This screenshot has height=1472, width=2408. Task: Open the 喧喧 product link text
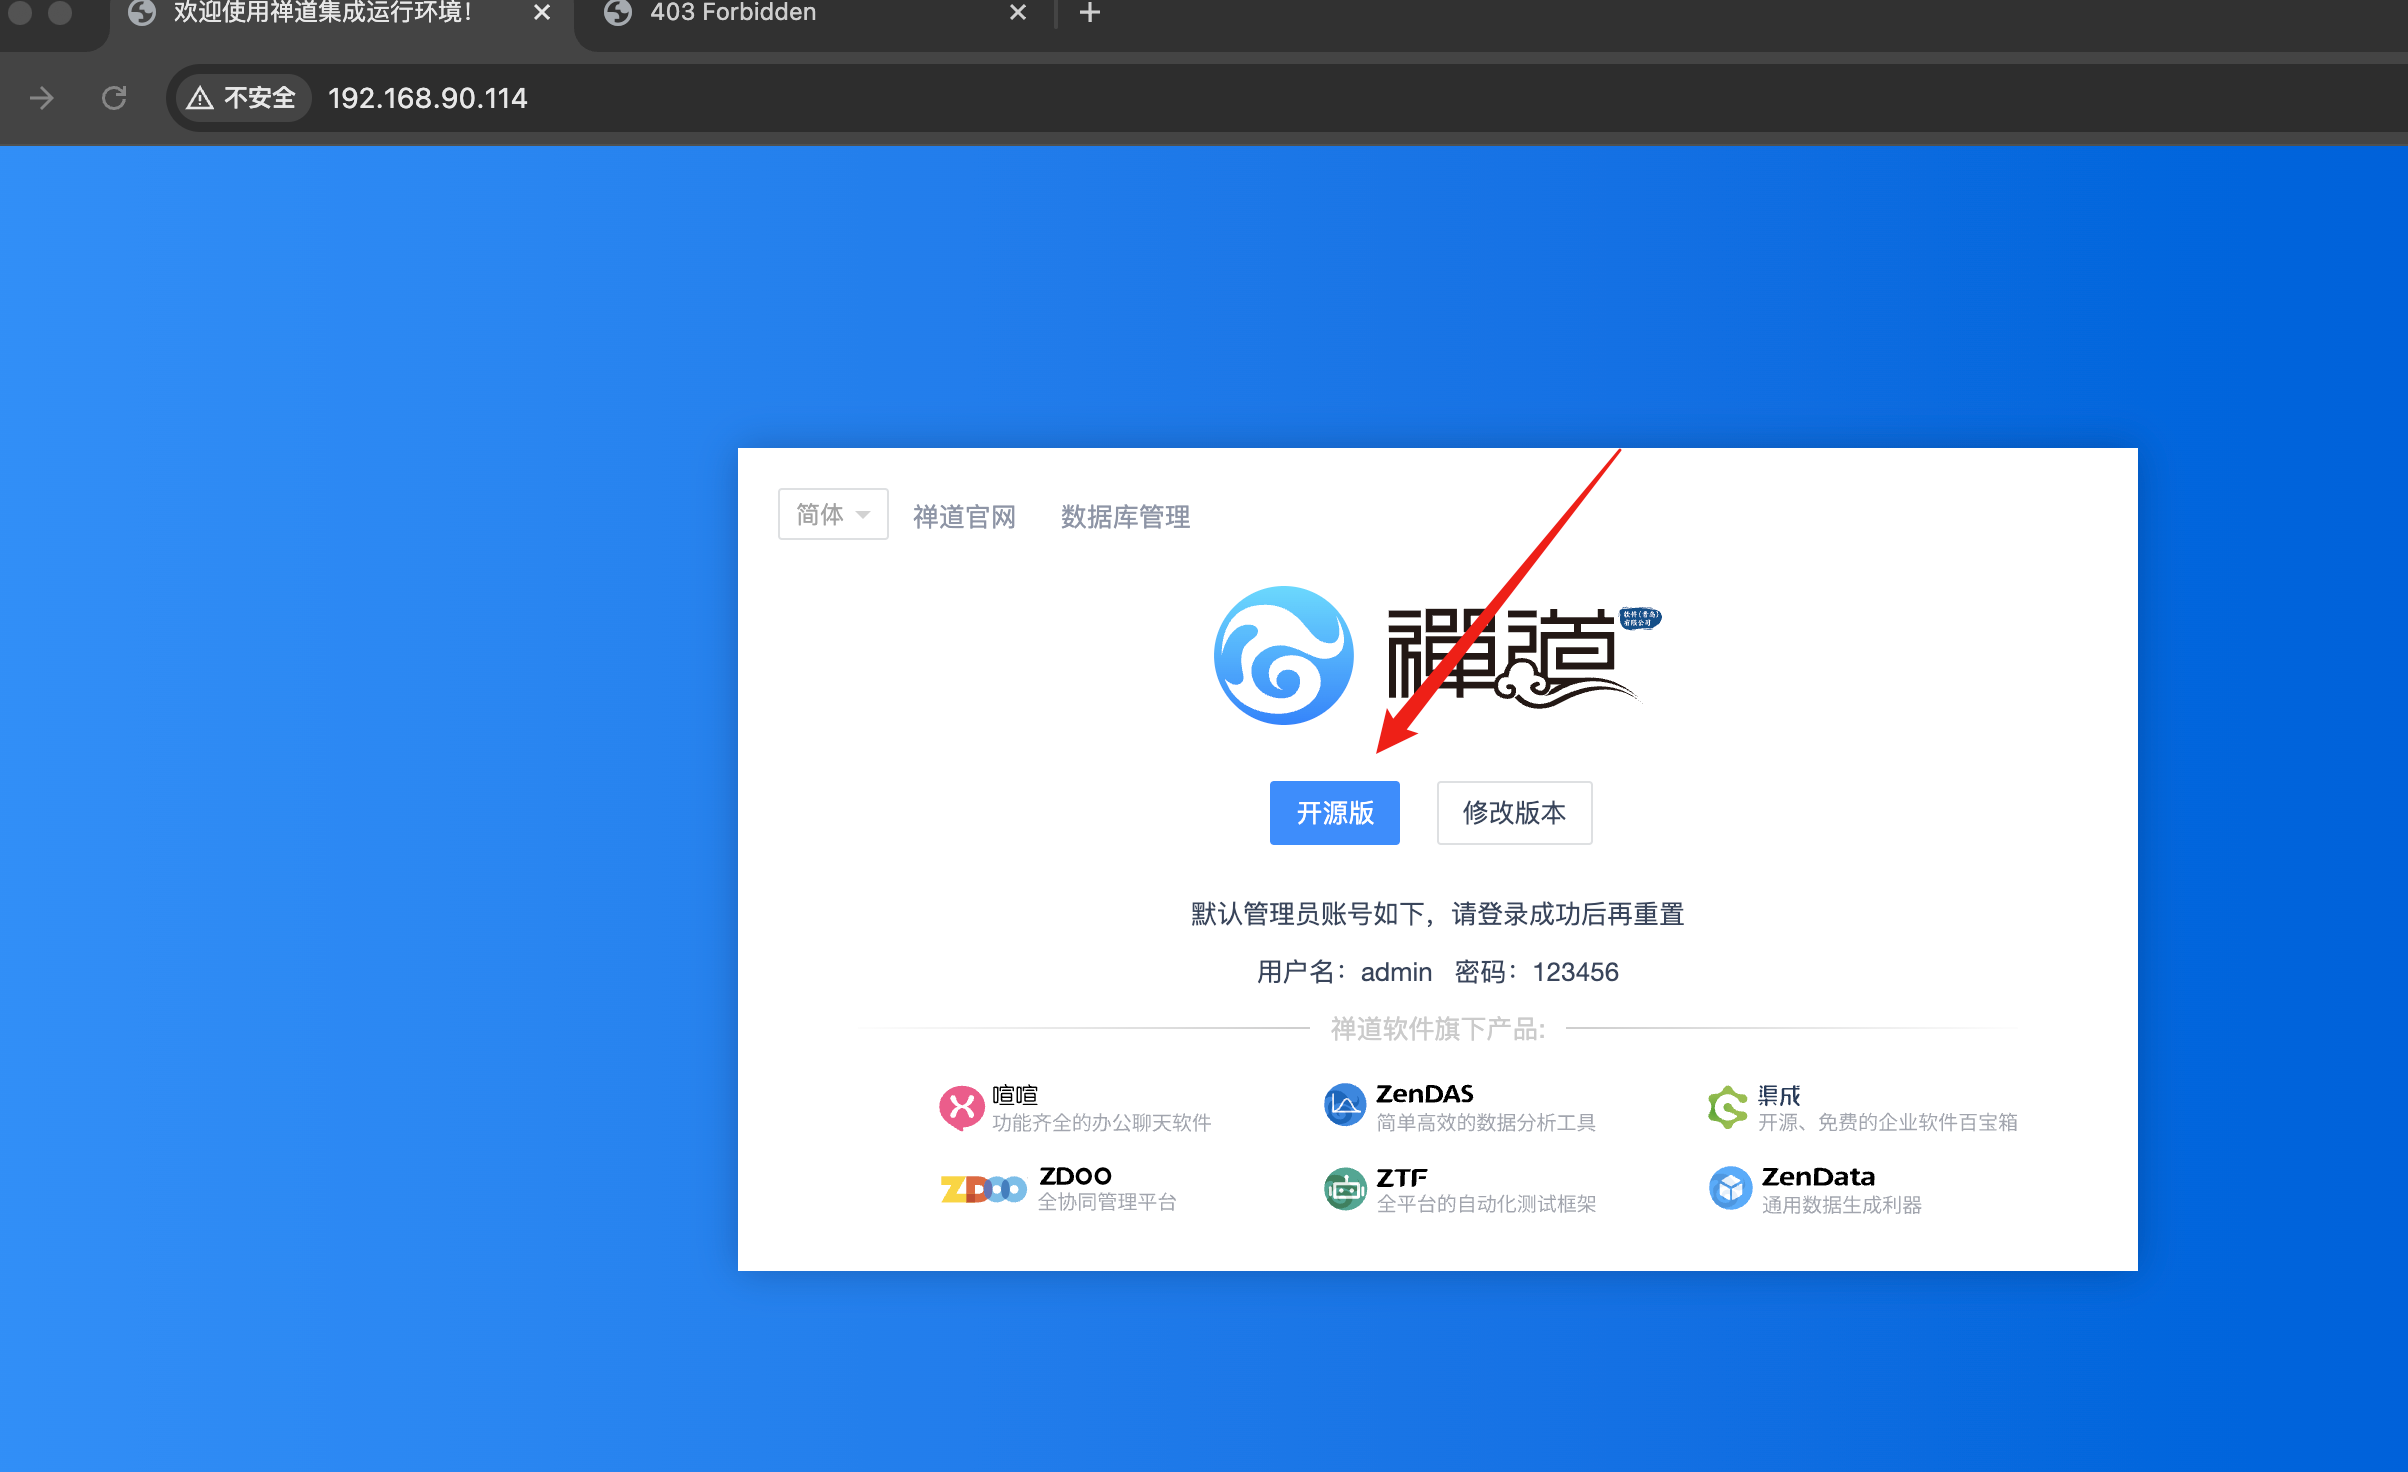pos(1014,1095)
